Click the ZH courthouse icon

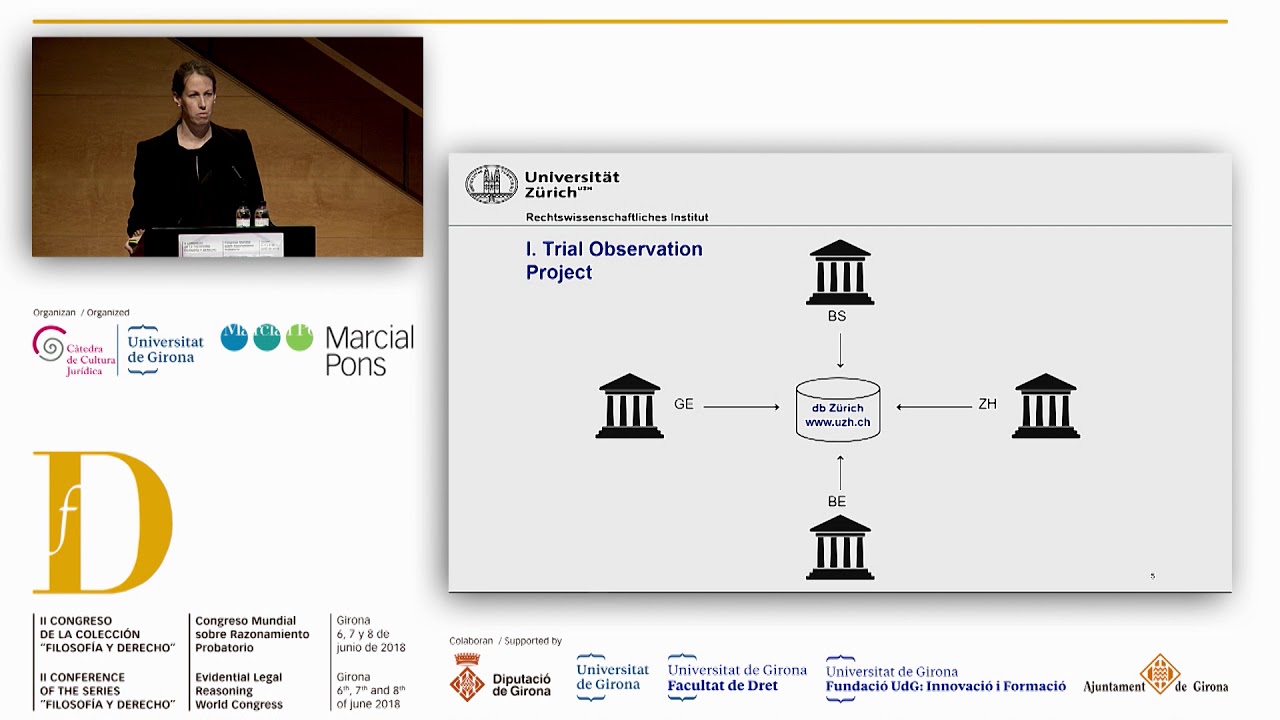(x=1046, y=406)
